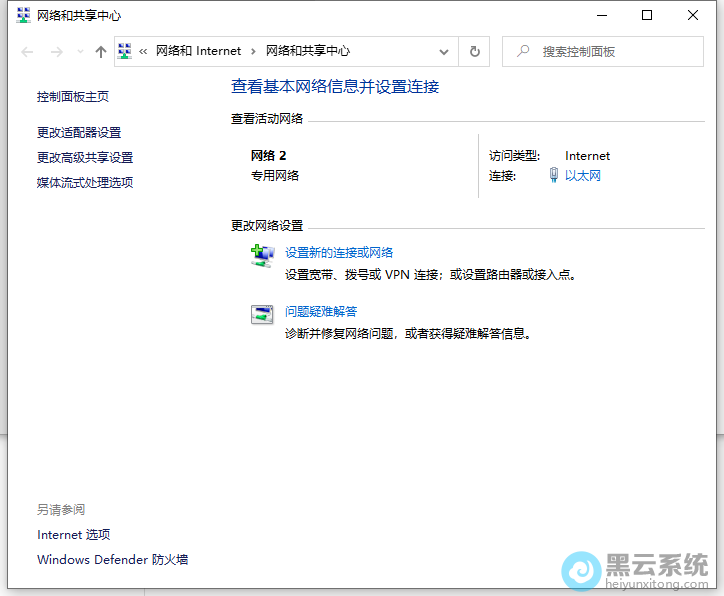The height and width of the screenshot is (596, 724).
Task: Open the 以太网 connection link
Action: [583, 176]
